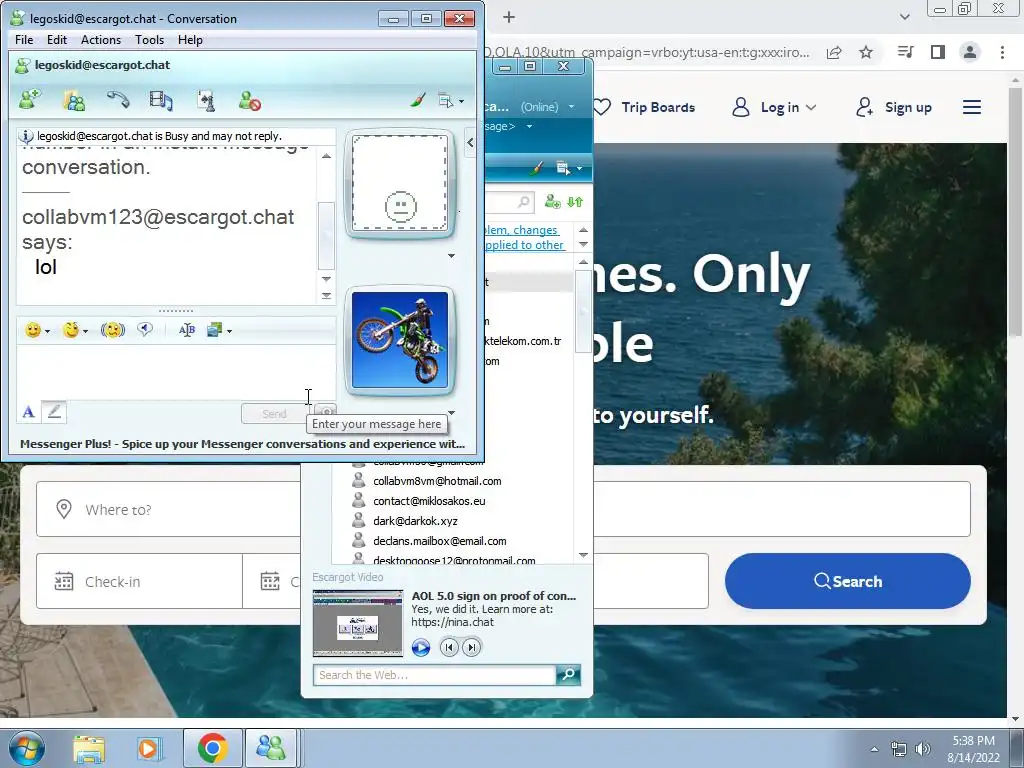
Task: Open the Tools menu
Action: pos(150,40)
